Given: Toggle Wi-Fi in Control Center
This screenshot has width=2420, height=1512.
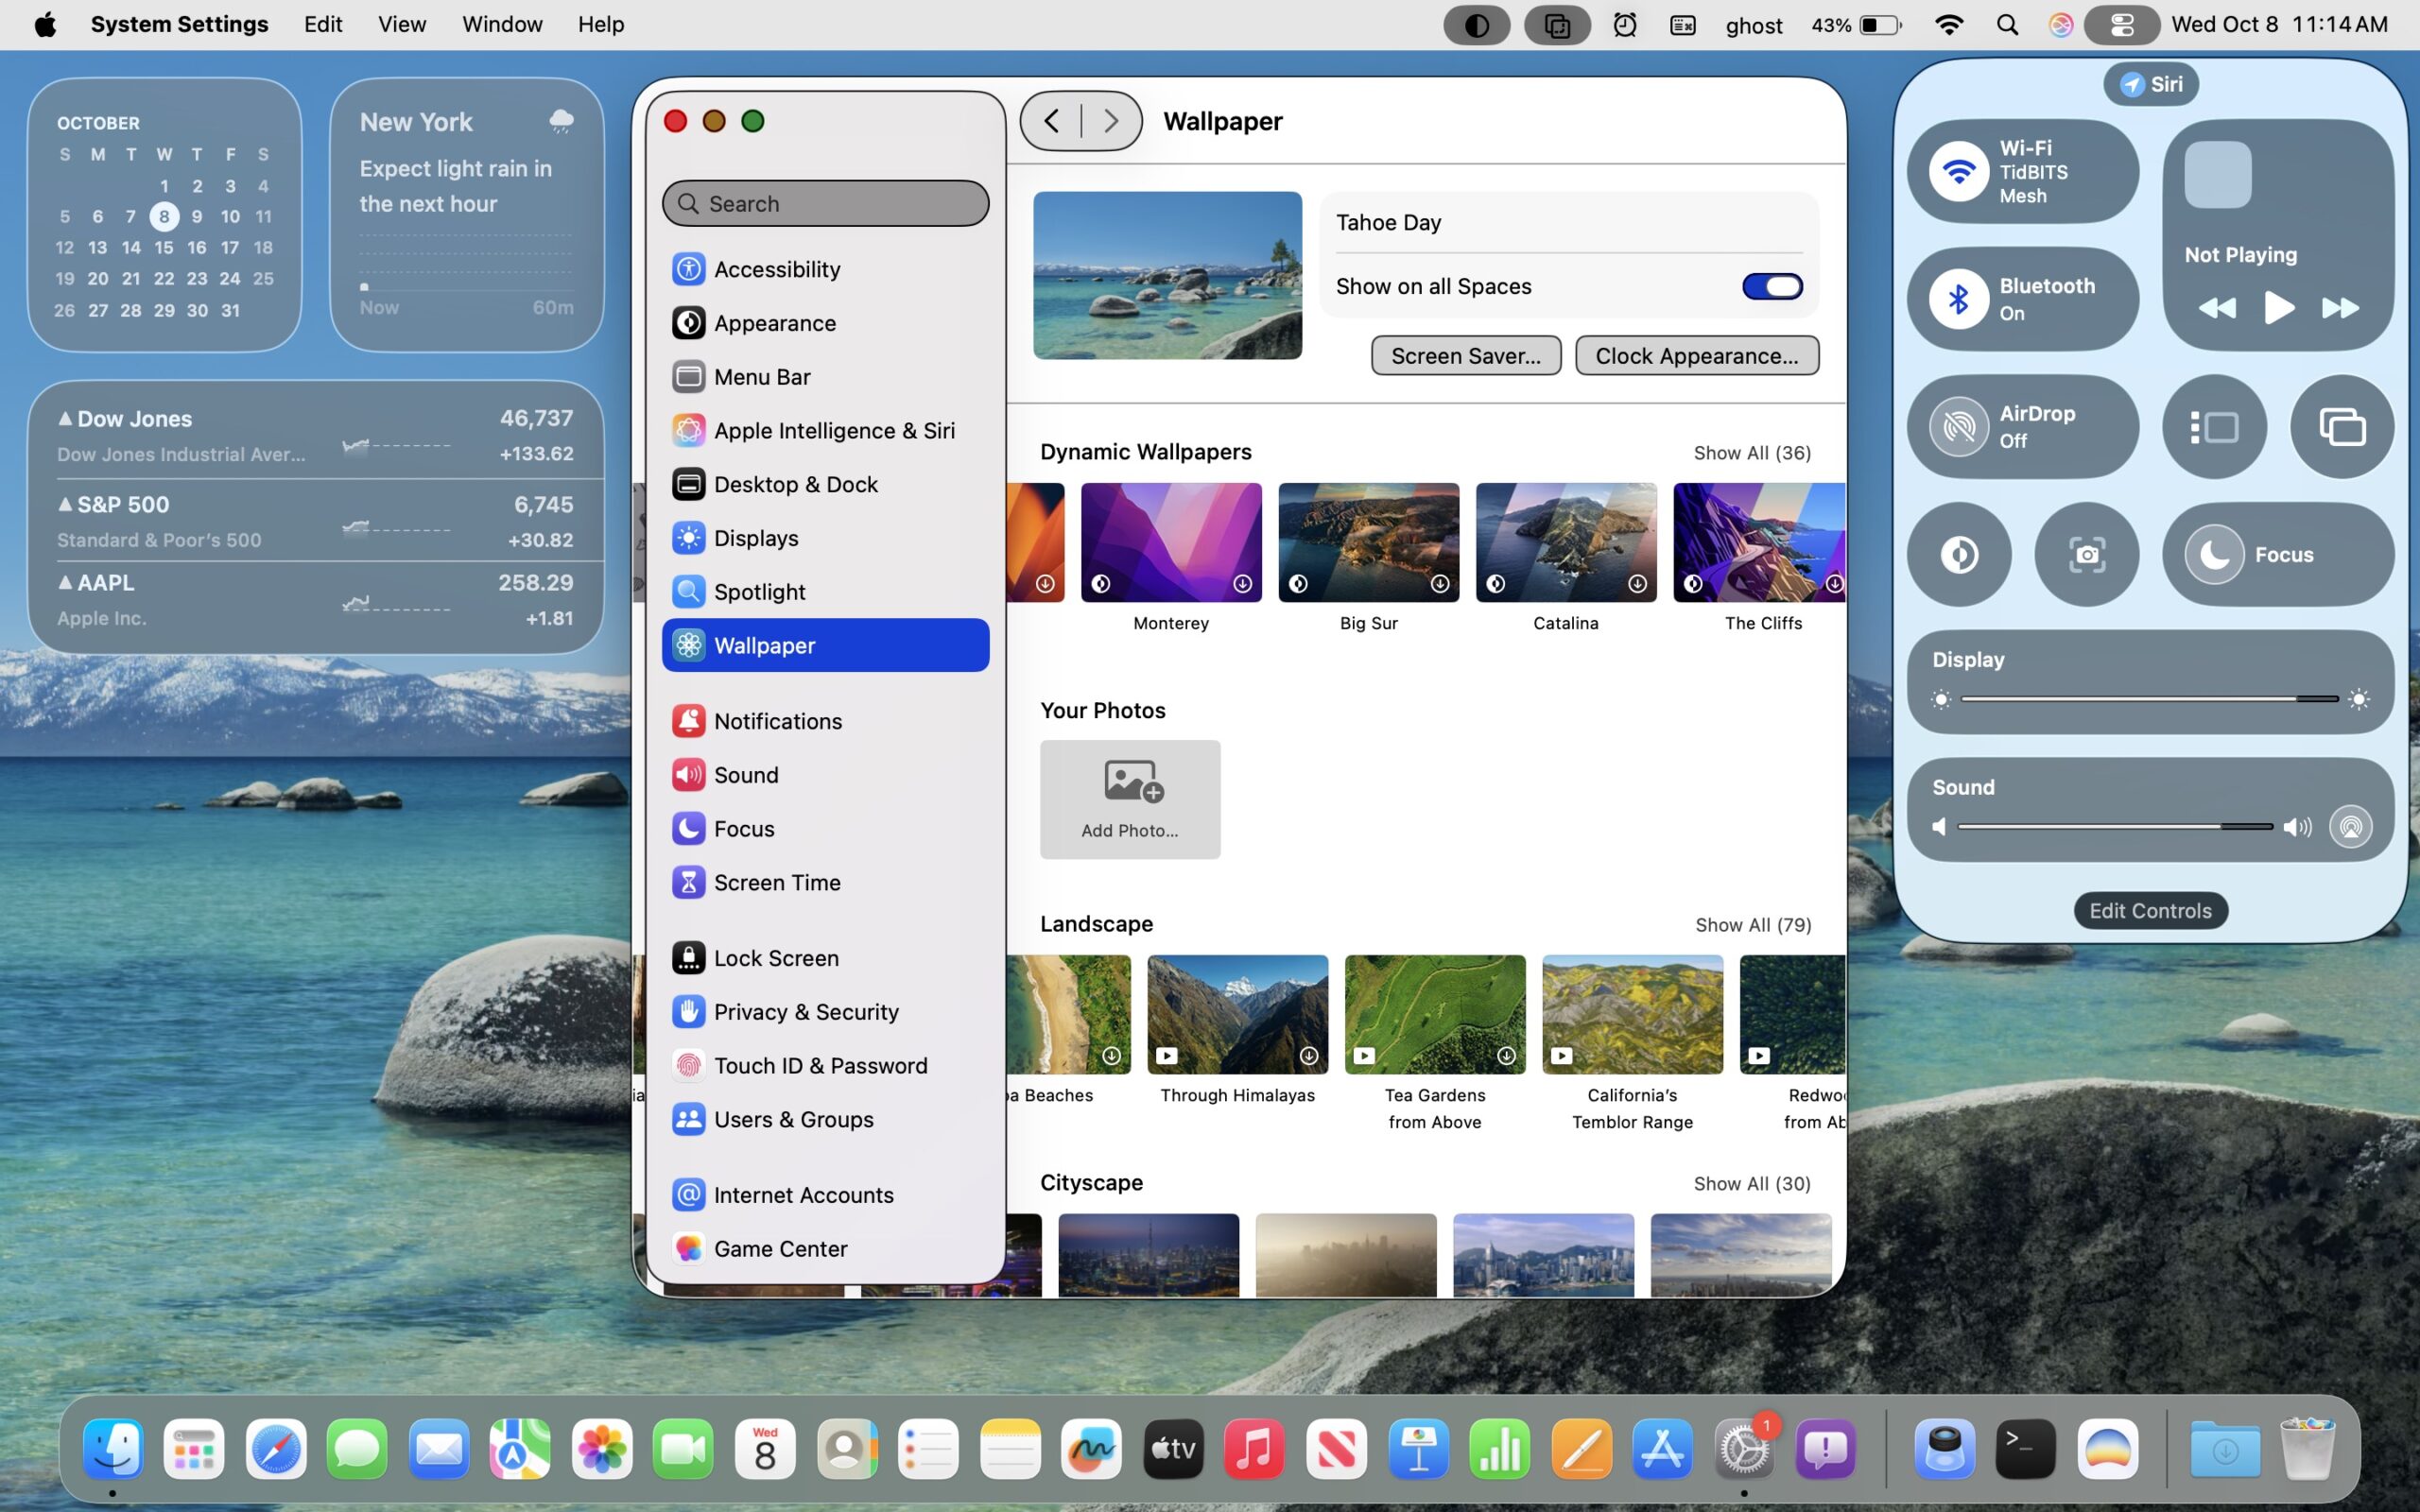Looking at the screenshot, I should pos(1958,171).
